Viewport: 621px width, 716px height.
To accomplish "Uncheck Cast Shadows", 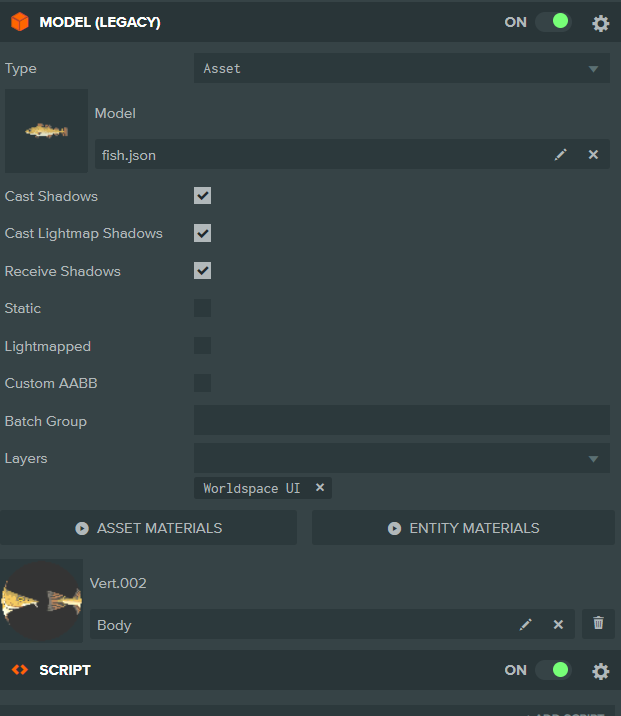I will [202, 196].
